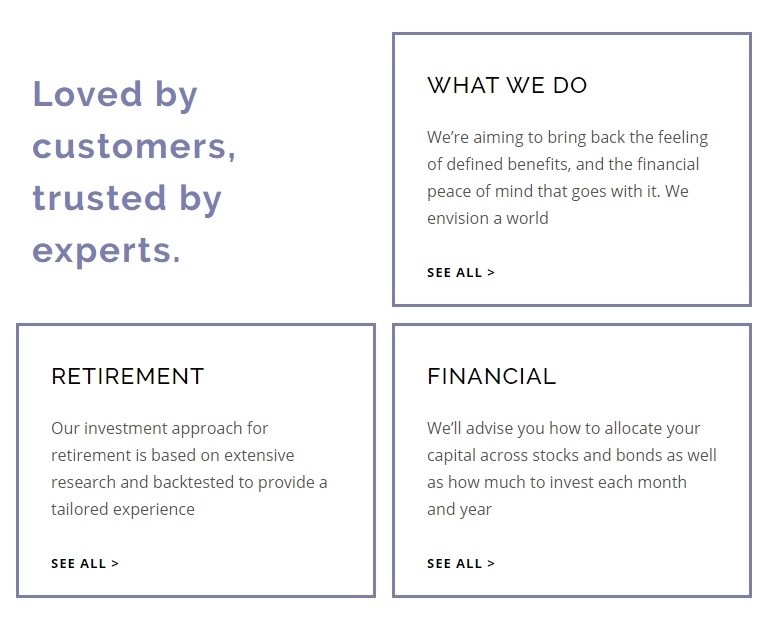Click the word 'experts.' in the headline
768x630 pixels.
(106, 251)
